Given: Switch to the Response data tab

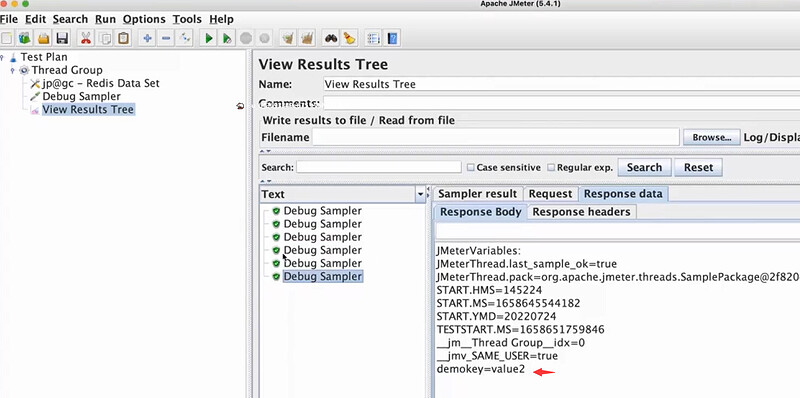Looking at the screenshot, I should tap(623, 194).
